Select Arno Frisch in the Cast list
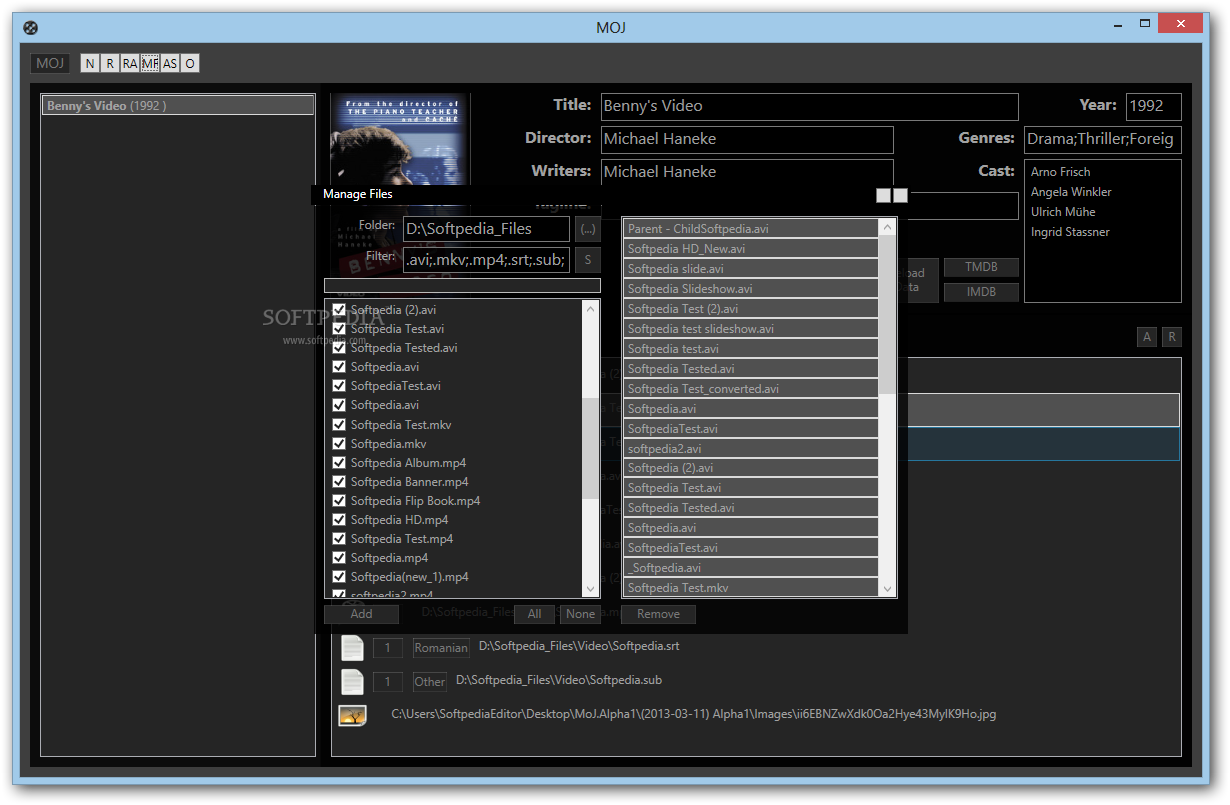Viewport: 1230px width, 805px height. pos(1060,172)
